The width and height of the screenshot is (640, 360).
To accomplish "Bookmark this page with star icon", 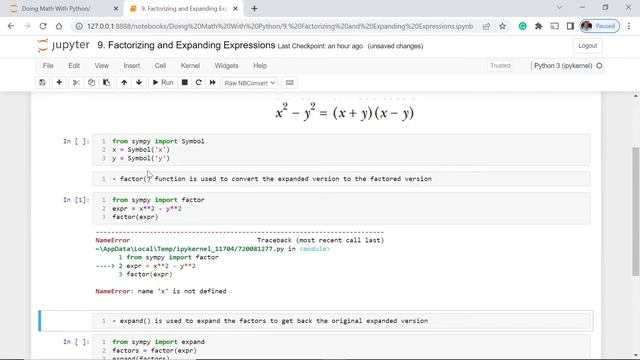I will tap(502, 26).
